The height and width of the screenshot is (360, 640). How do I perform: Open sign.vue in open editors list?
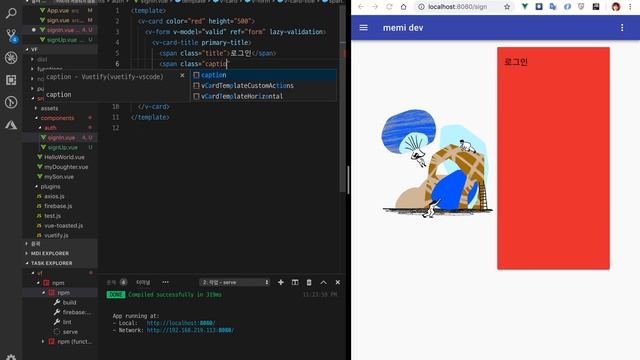(x=60, y=20)
